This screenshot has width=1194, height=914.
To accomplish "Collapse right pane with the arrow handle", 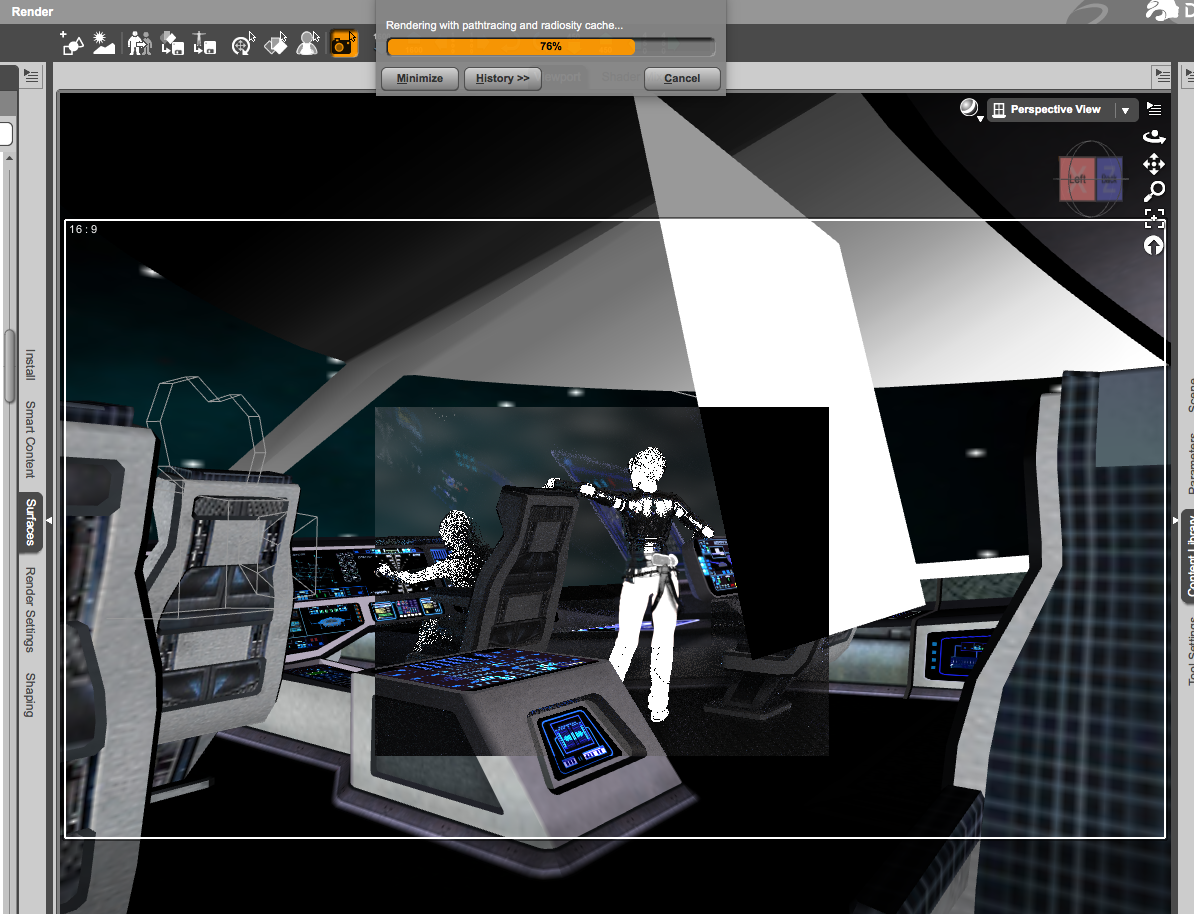I will pyautogui.click(x=1175, y=521).
